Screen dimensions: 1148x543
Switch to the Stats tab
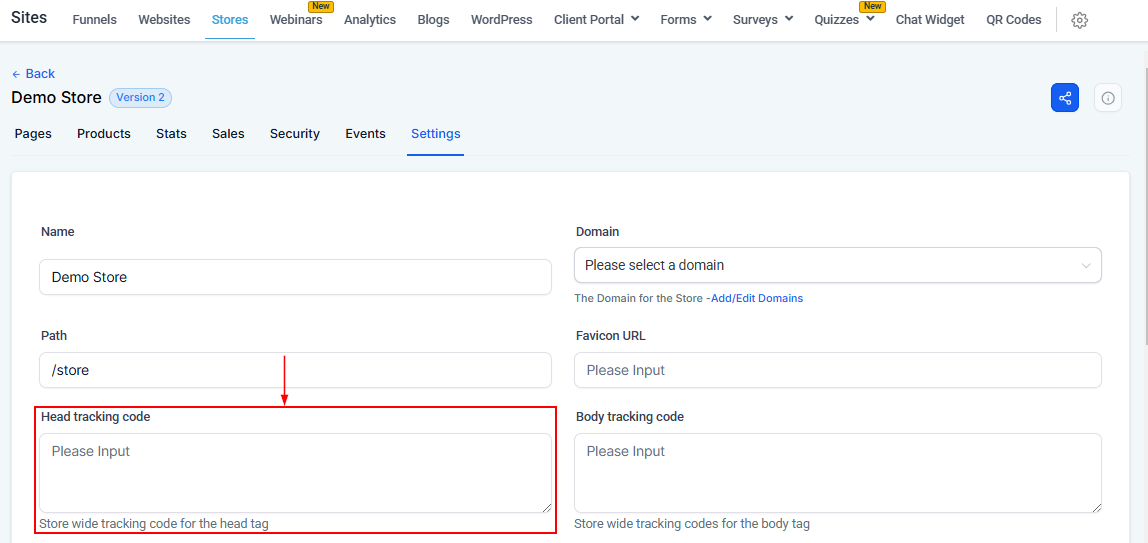171,134
